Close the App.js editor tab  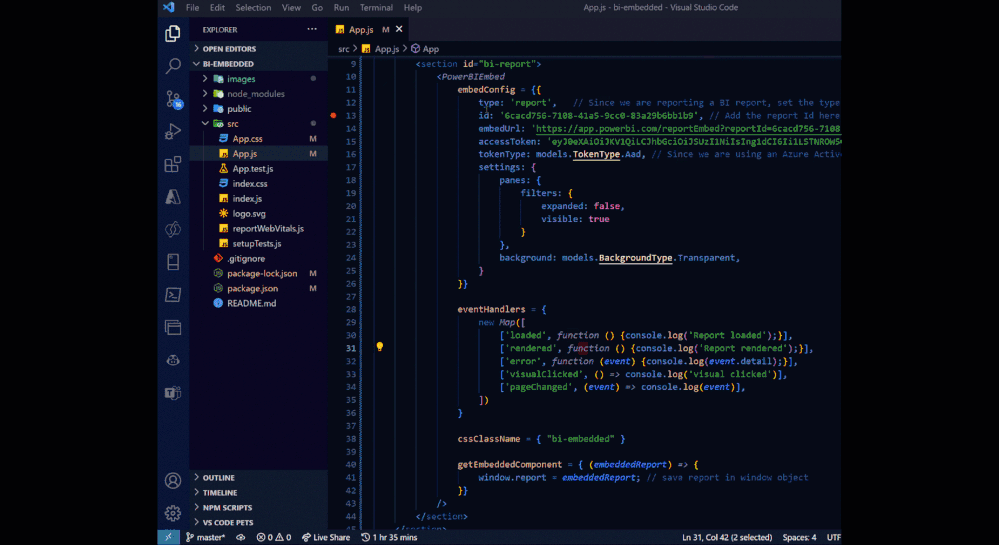click(x=399, y=29)
